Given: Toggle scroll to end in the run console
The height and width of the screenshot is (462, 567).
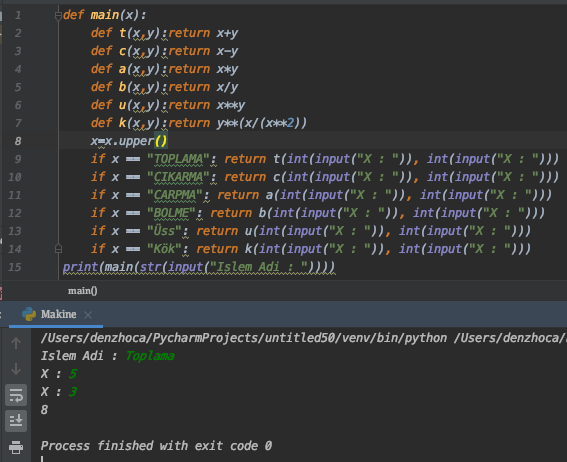Looking at the screenshot, I should point(16,420).
